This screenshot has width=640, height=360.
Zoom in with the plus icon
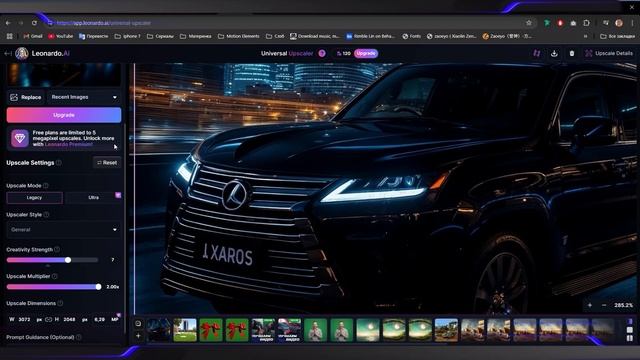590,305
